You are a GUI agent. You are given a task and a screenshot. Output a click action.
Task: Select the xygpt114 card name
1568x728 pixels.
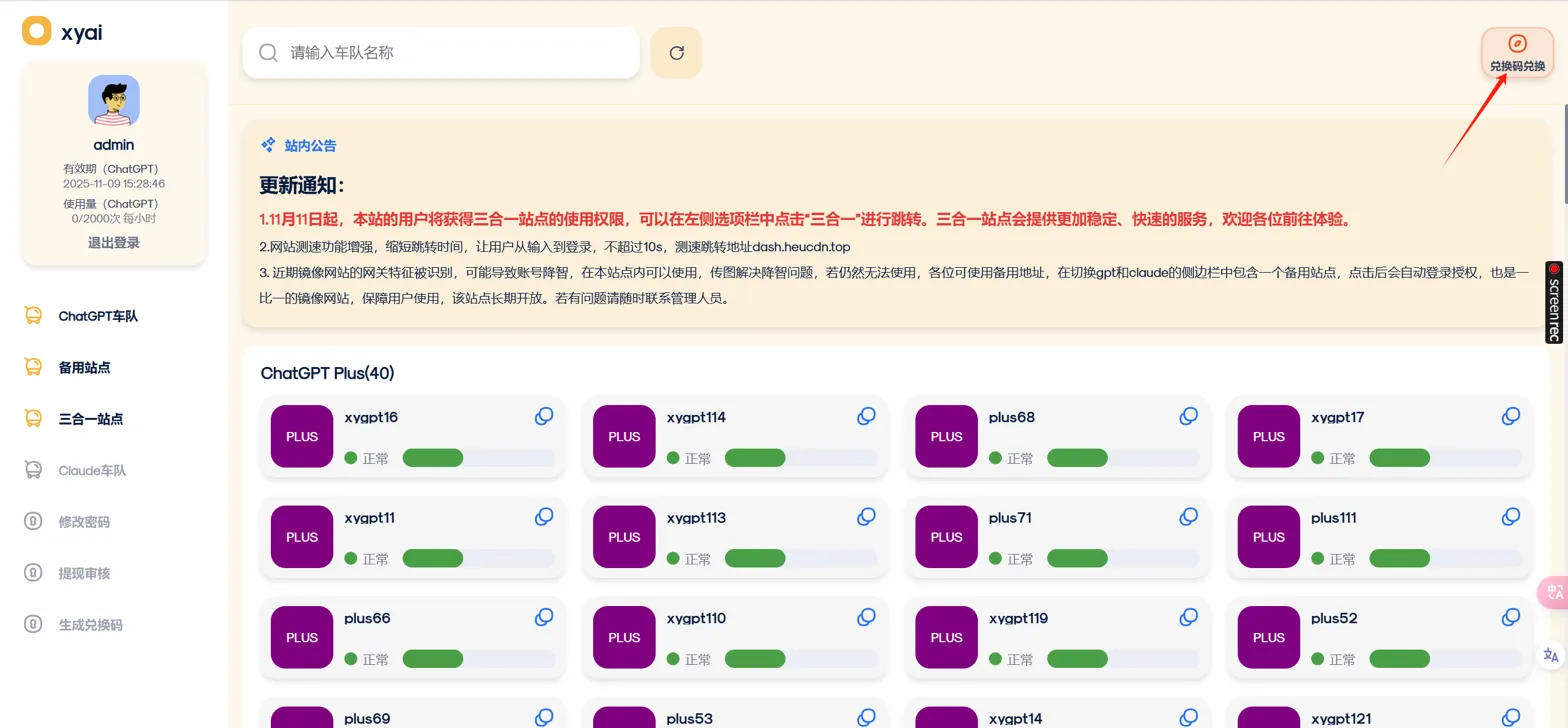tap(696, 417)
